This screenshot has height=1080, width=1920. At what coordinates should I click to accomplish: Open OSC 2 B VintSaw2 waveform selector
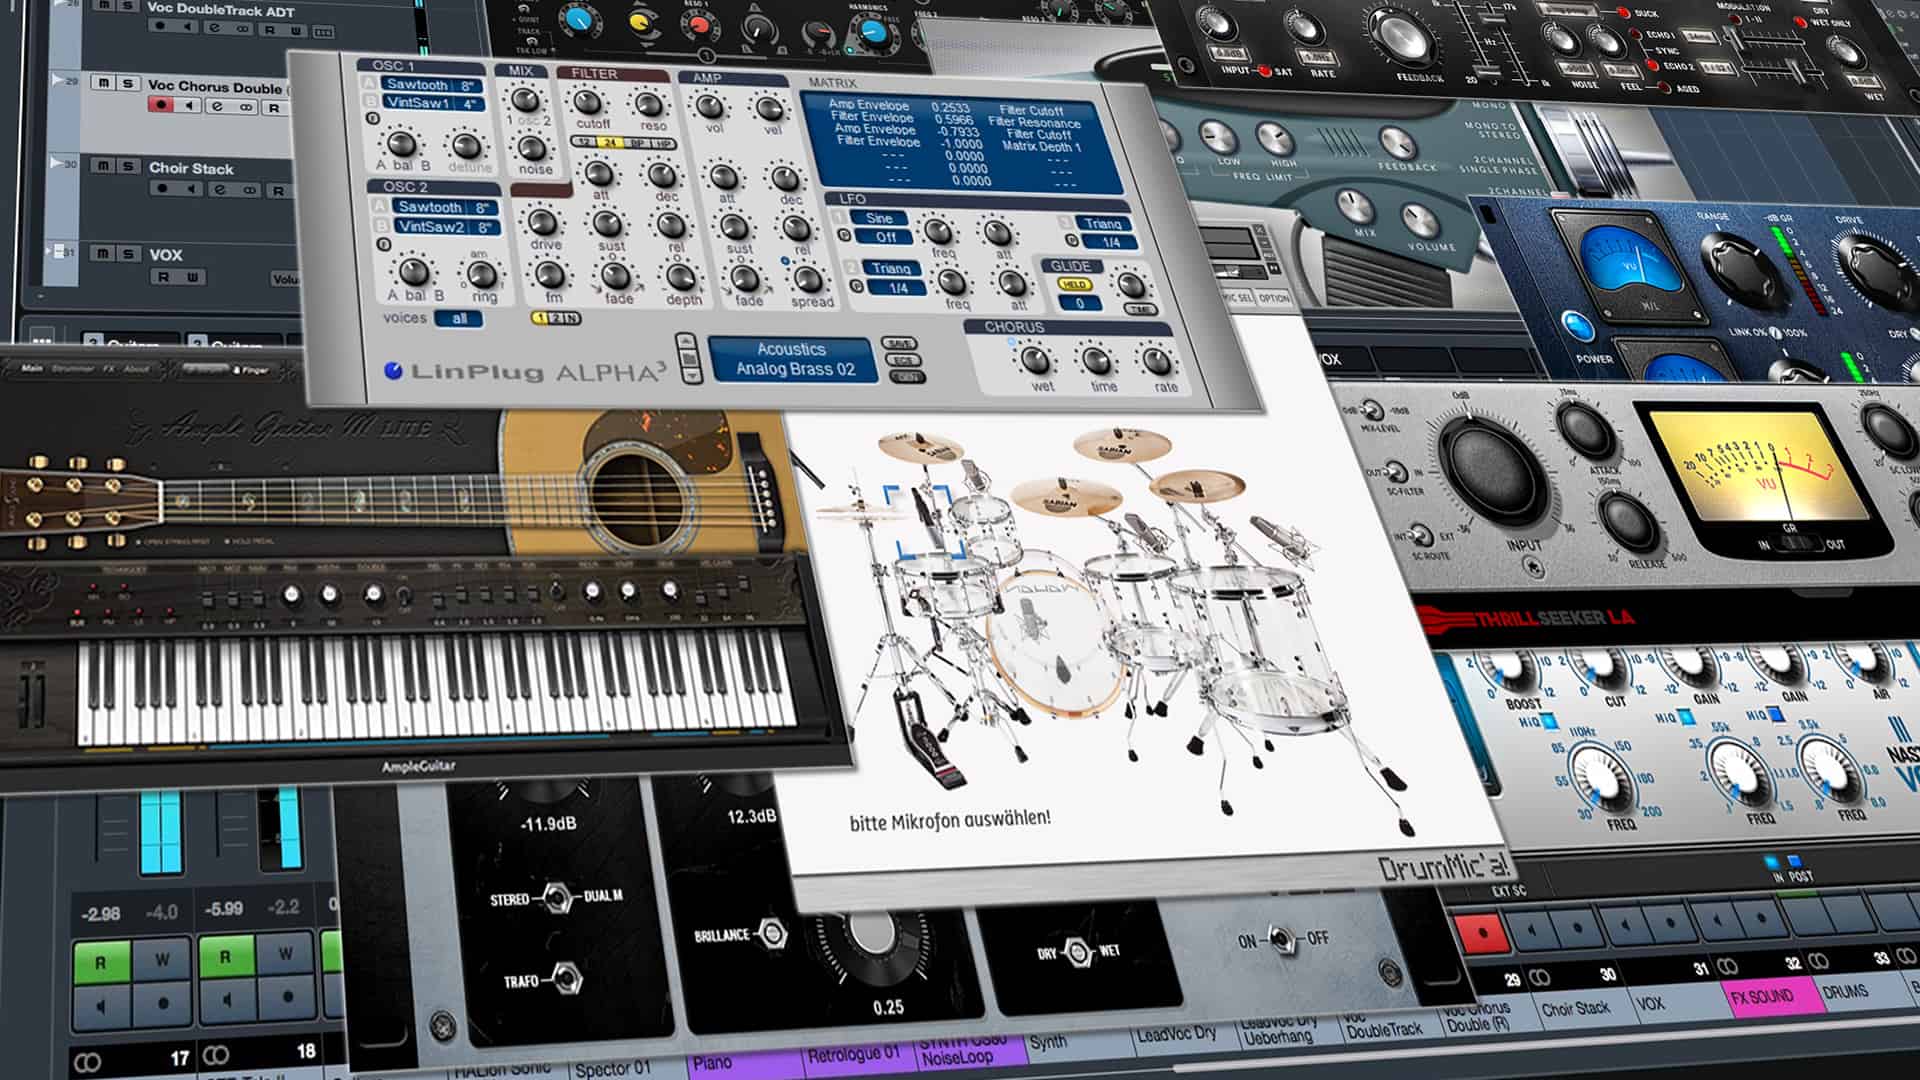coord(446,227)
